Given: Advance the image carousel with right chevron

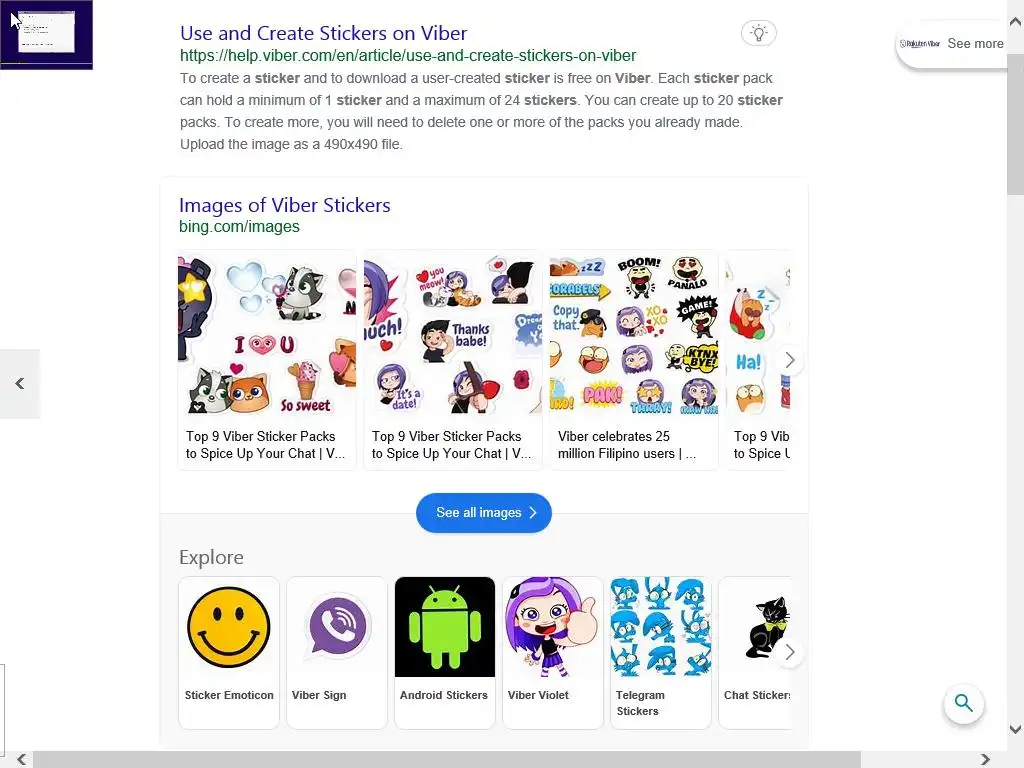Looking at the screenshot, I should 790,360.
